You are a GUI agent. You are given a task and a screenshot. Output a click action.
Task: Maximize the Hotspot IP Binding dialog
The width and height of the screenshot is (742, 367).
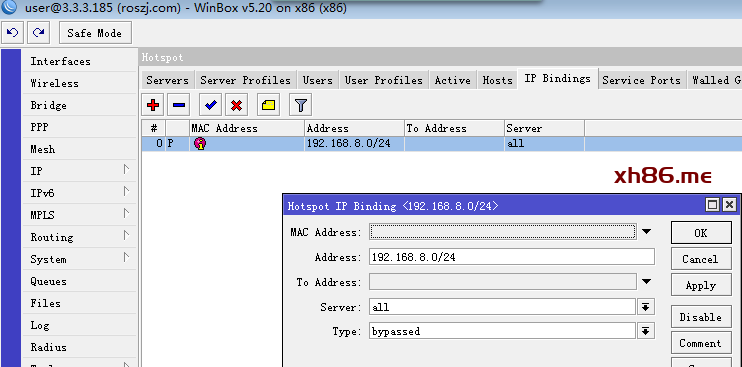pyautogui.click(x=712, y=205)
